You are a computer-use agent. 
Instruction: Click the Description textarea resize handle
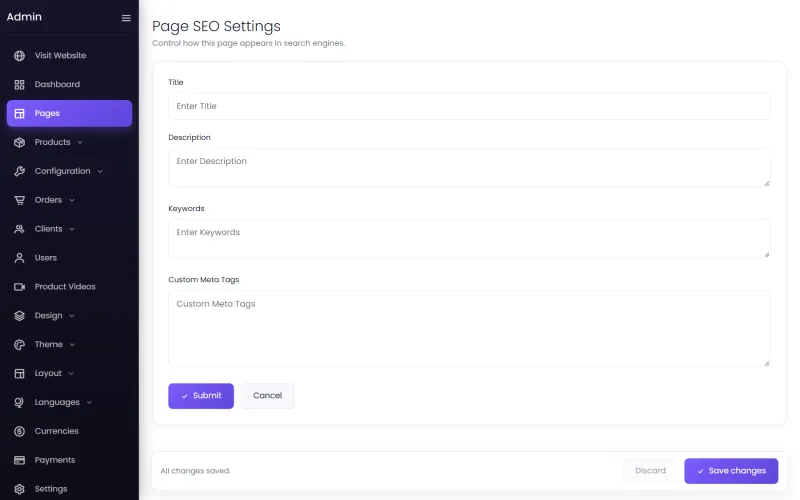pyautogui.click(x=766, y=183)
